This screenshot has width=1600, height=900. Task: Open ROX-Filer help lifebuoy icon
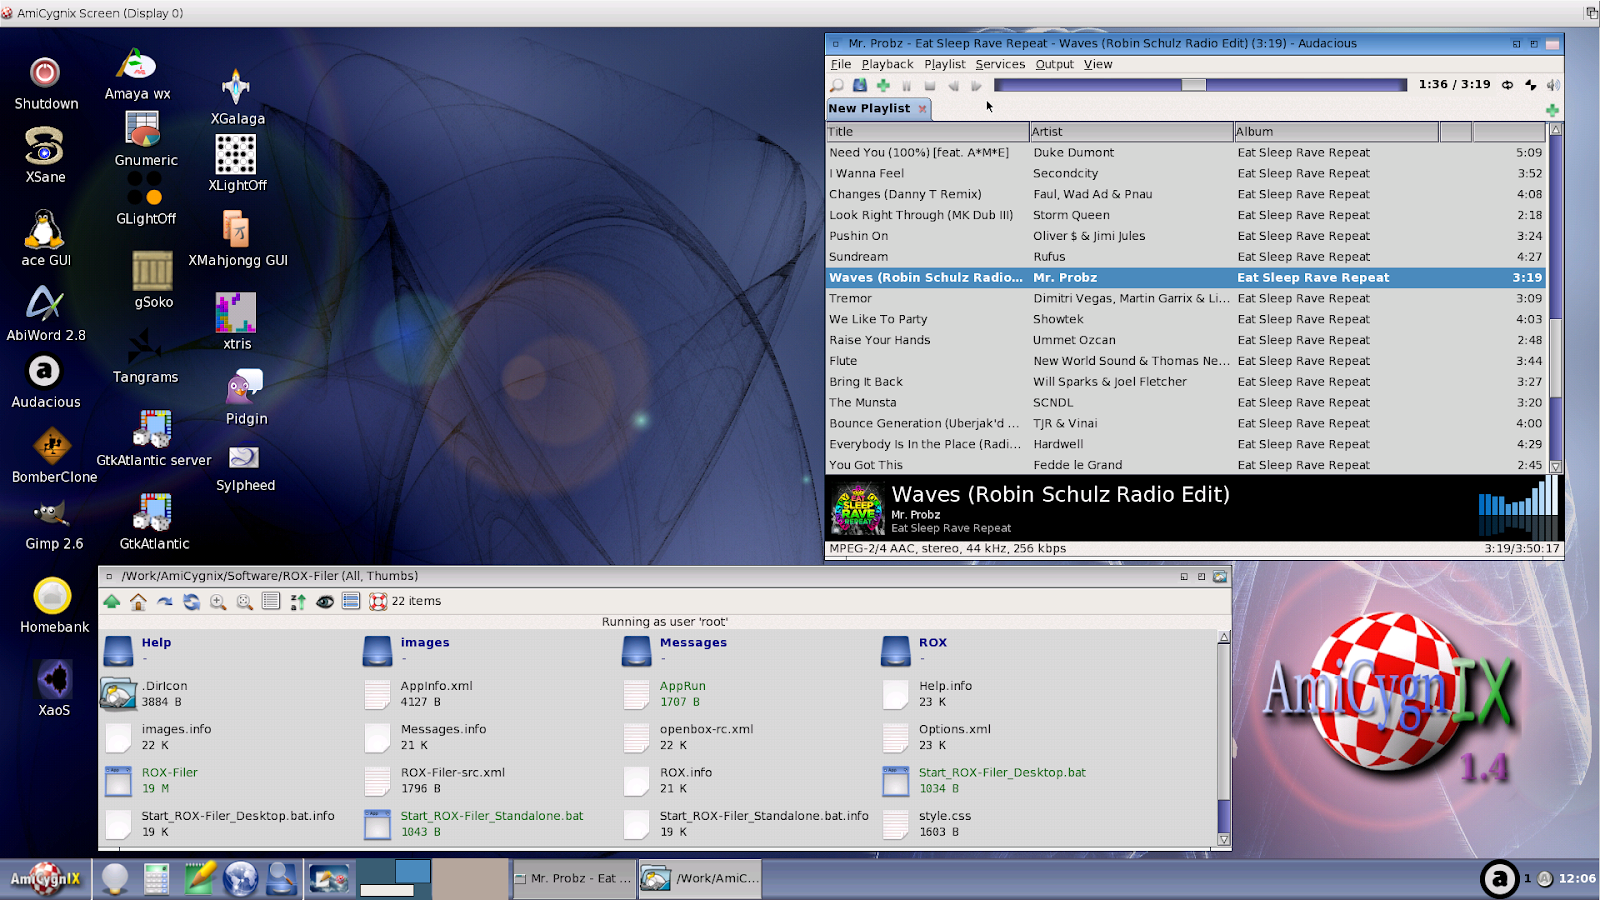(378, 601)
